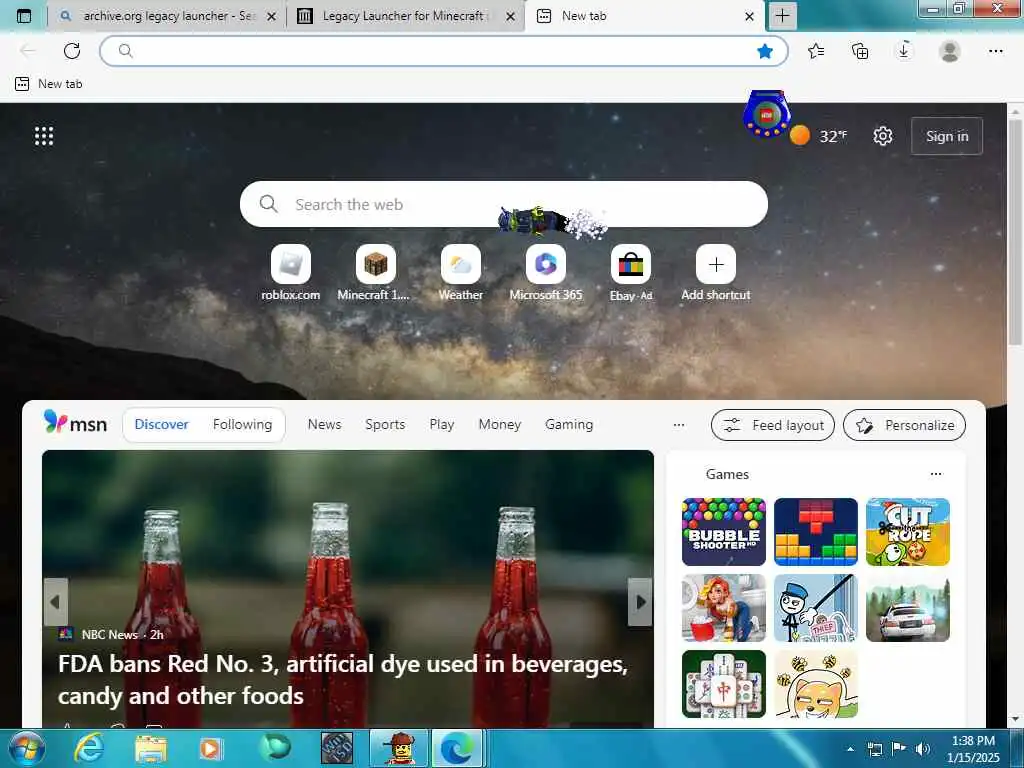
Task: Open the Bubble Shooter game
Action: (x=724, y=532)
